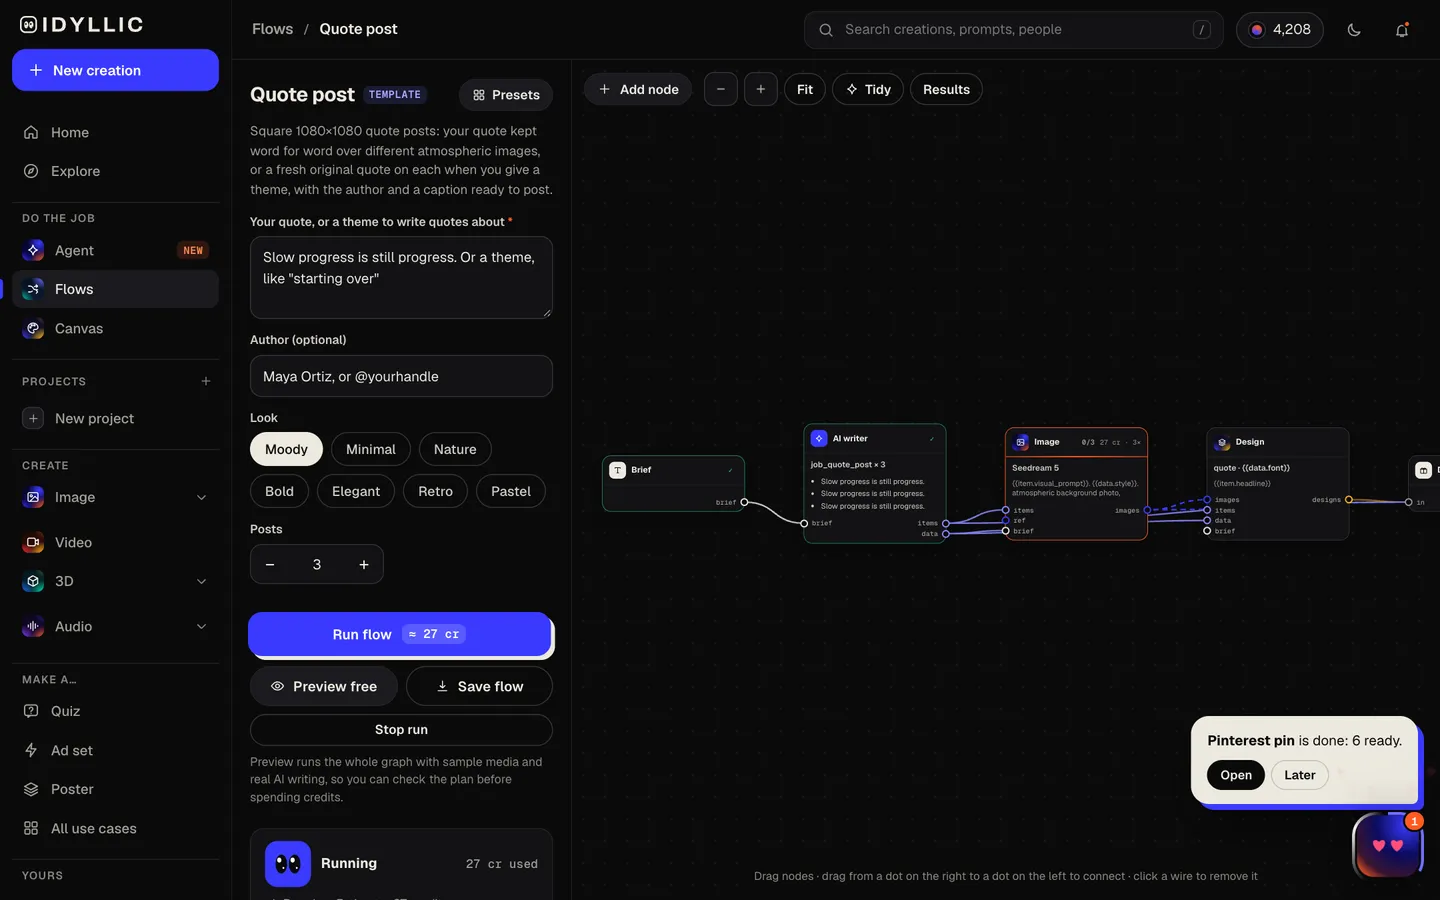
Task: Click the Run flow button
Action: pyautogui.click(x=400, y=634)
